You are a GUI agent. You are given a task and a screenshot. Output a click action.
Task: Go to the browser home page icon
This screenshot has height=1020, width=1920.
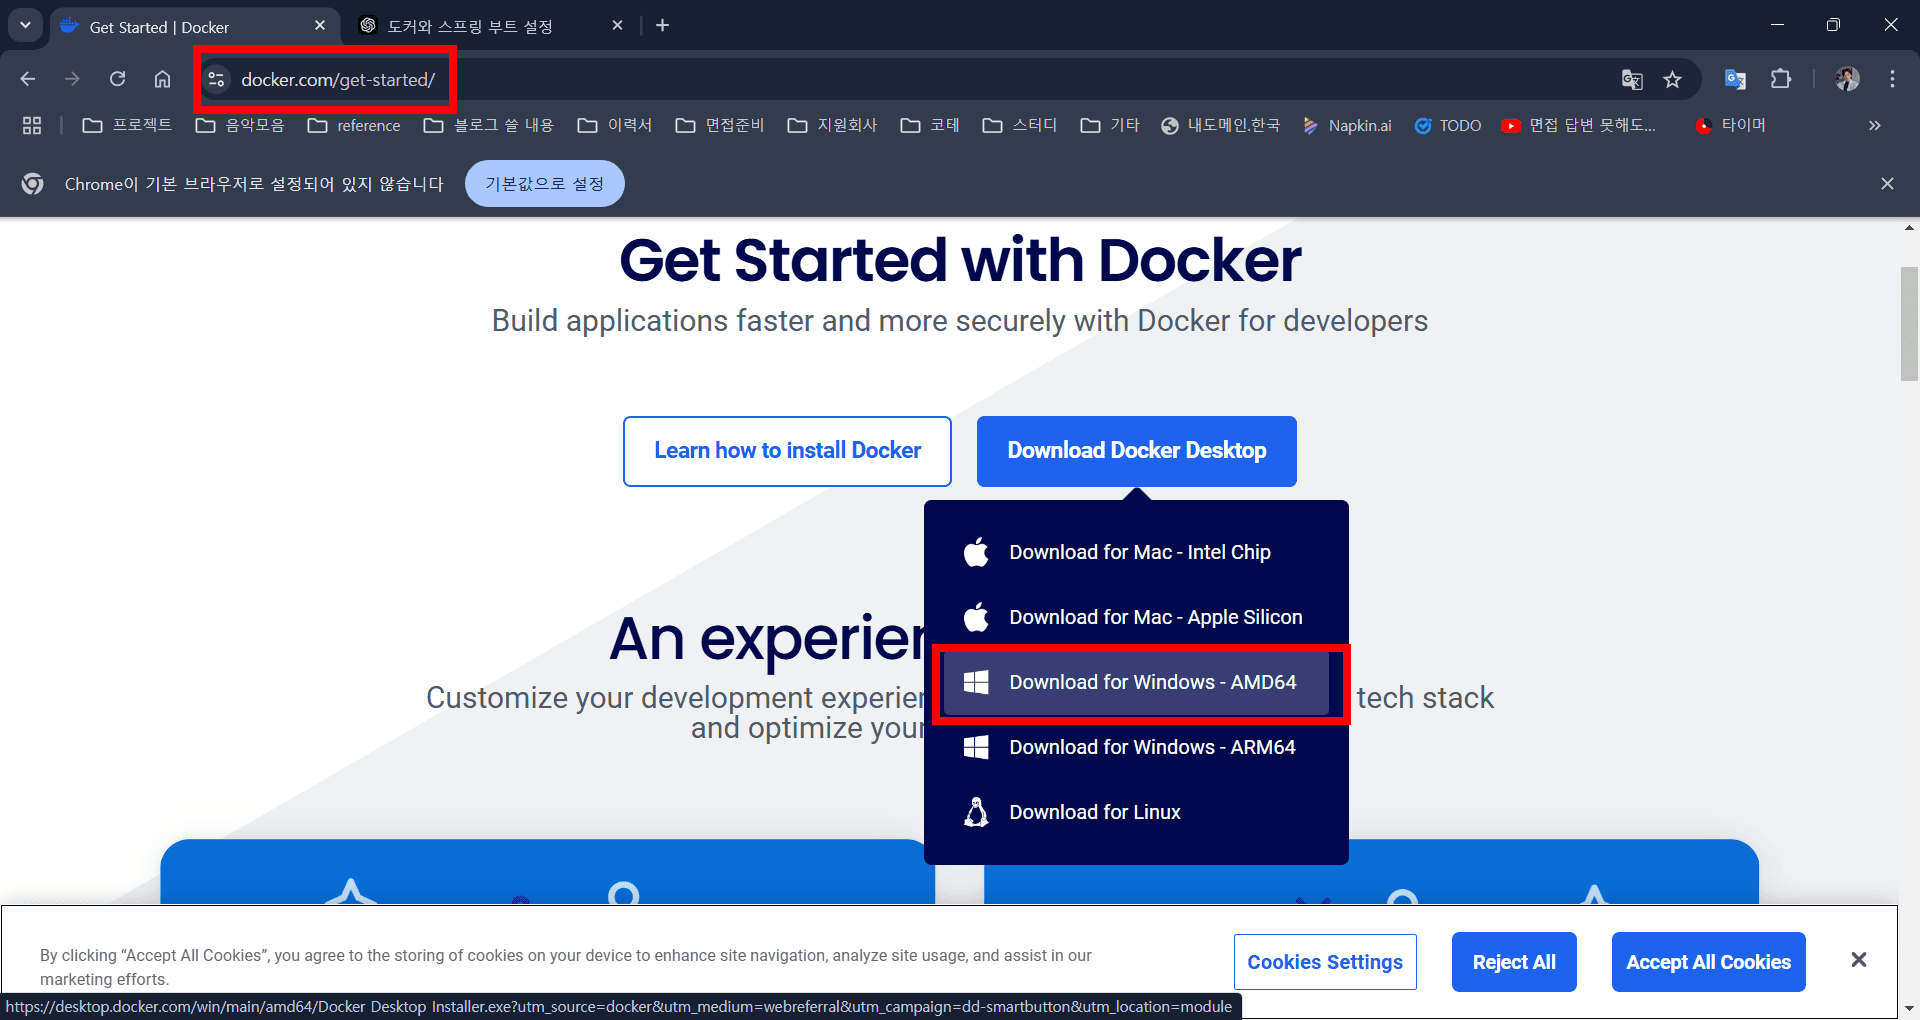tap(162, 79)
